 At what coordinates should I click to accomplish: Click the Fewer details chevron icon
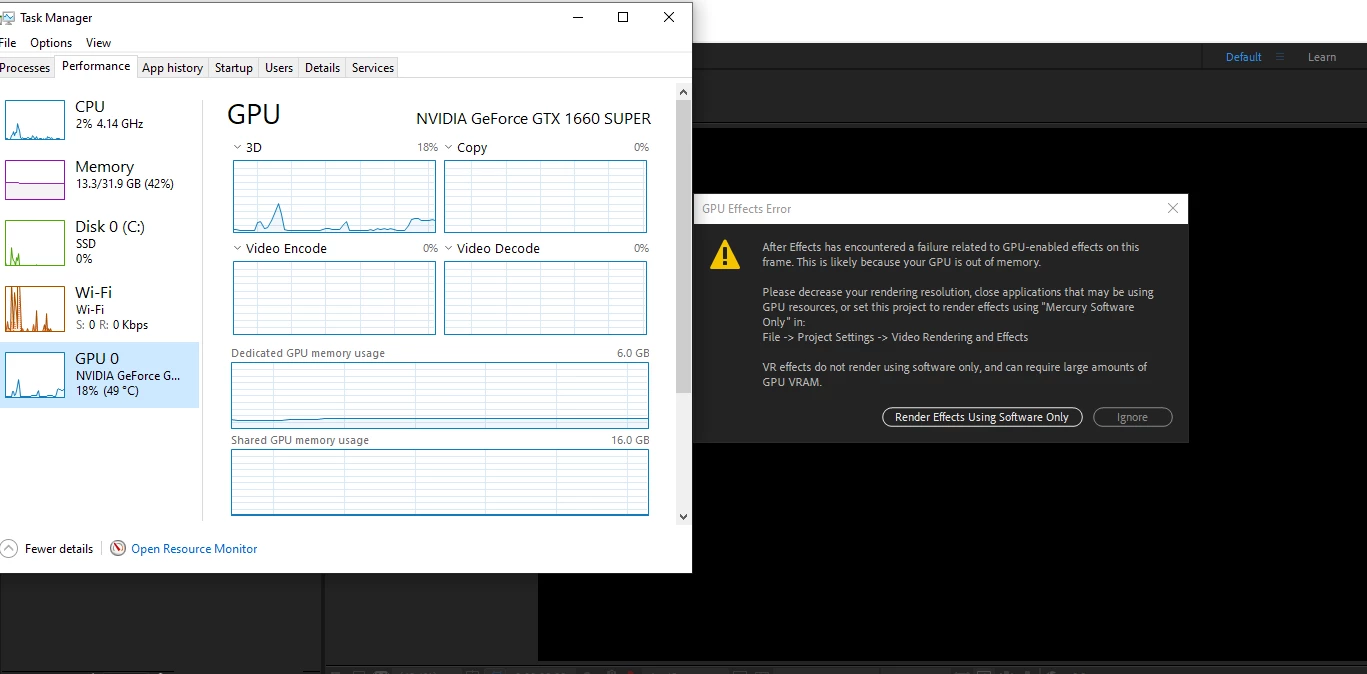(x=9, y=548)
